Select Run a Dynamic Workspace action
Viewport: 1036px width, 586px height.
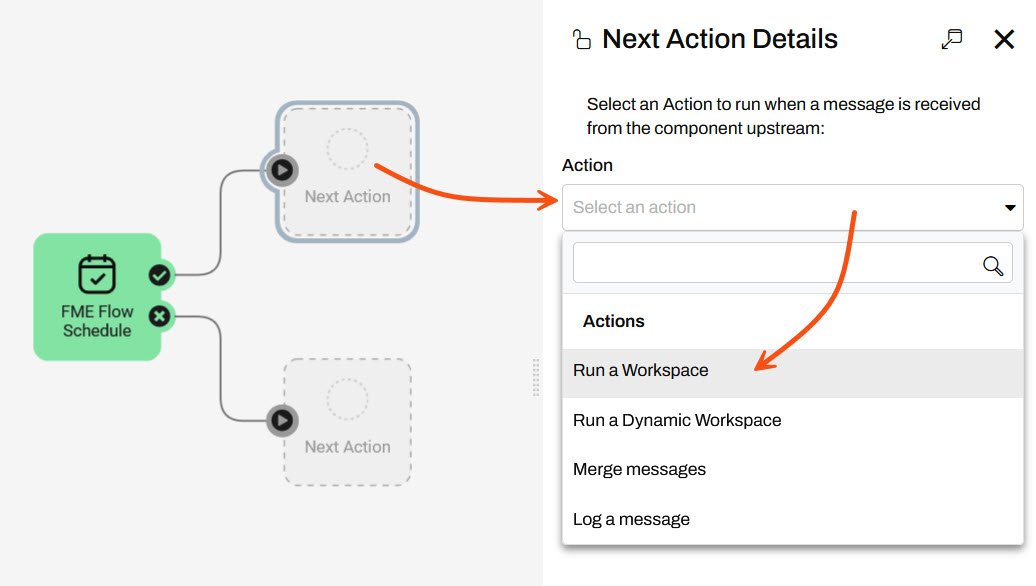[676, 420]
